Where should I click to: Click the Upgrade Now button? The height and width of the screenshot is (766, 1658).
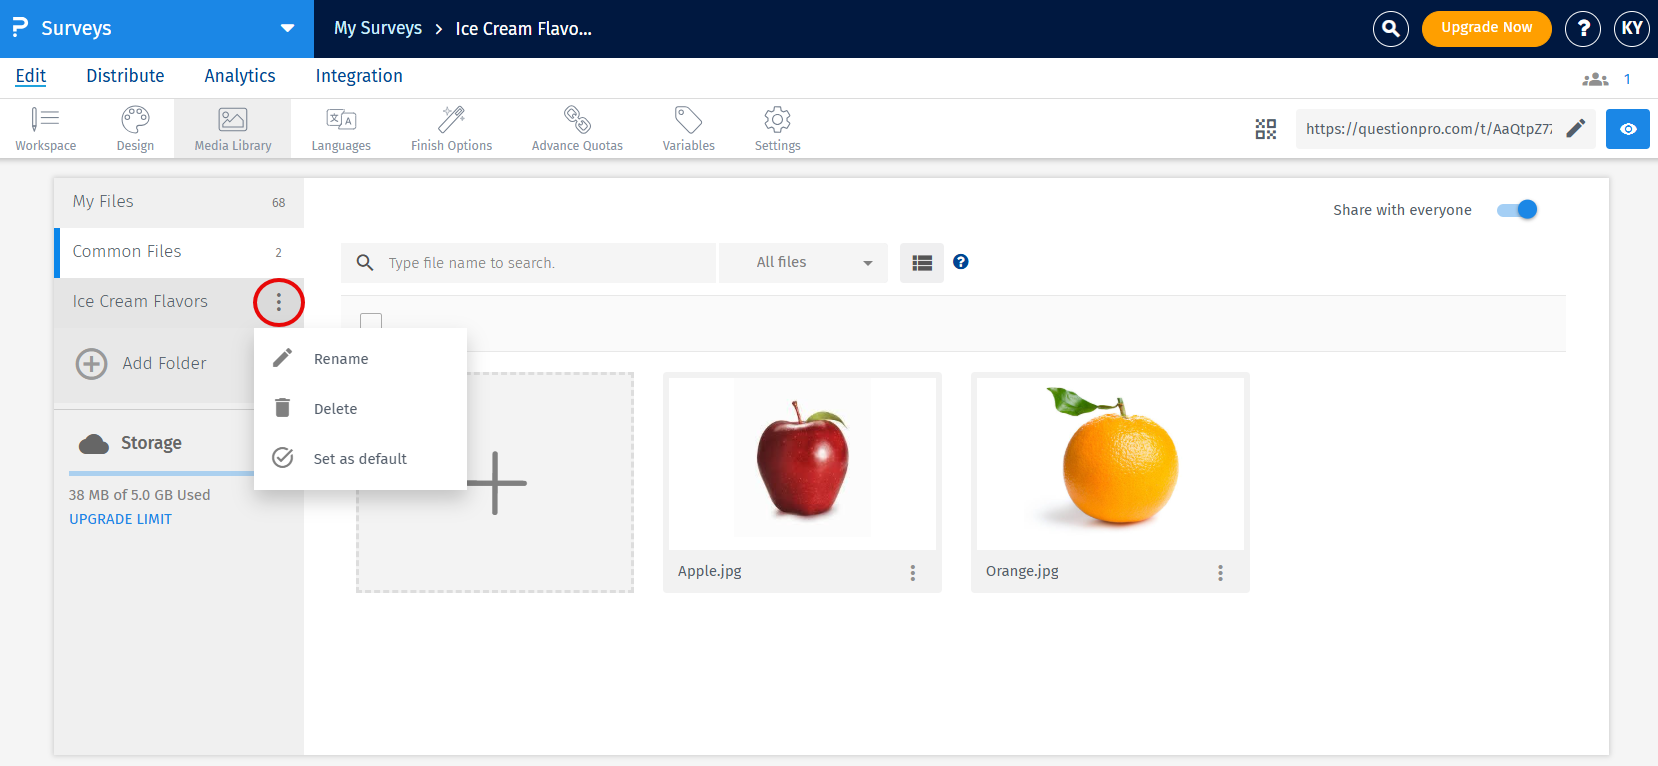(x=1486, y=28)
